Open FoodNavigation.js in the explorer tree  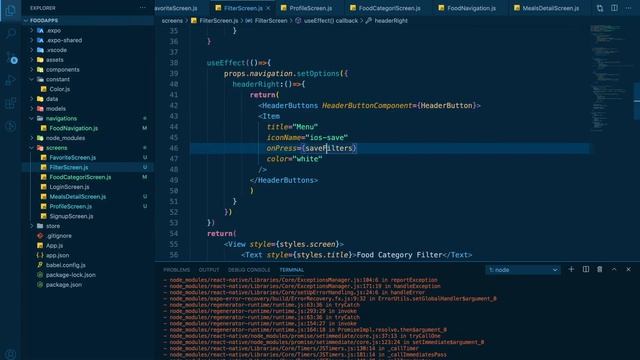click(87, 129)
